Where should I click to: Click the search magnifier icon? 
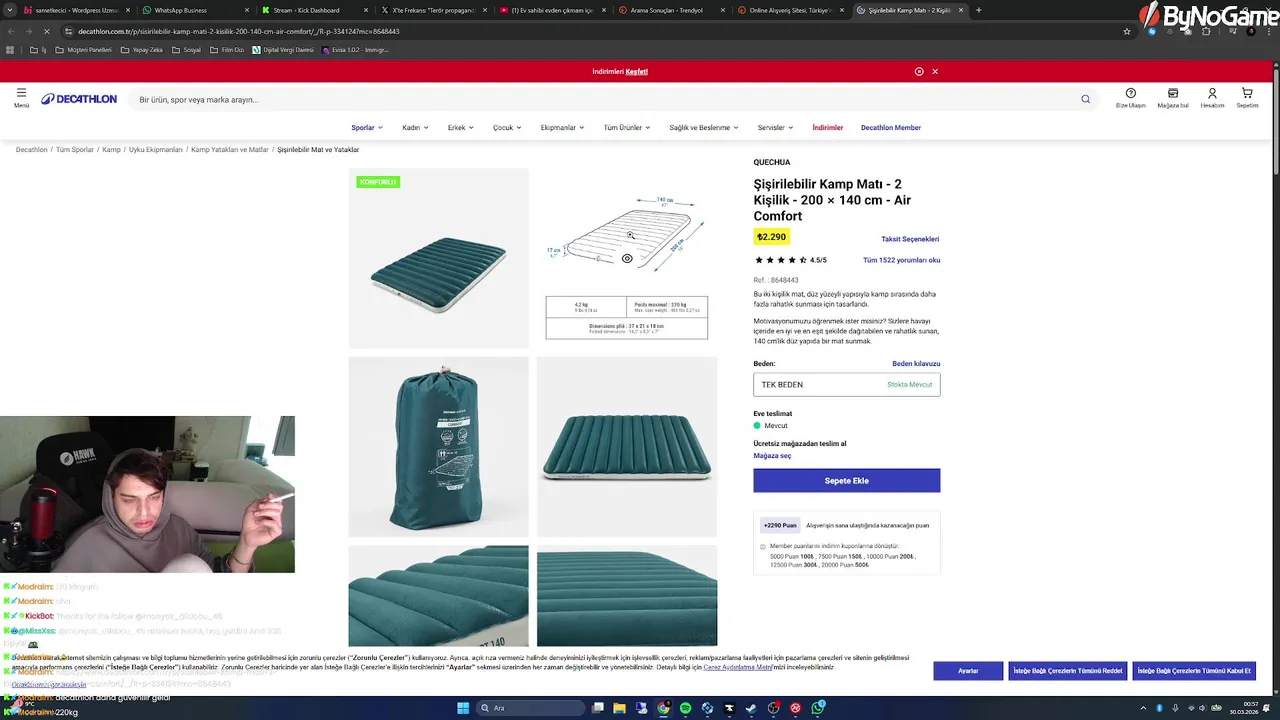(x=1085, y=99)
